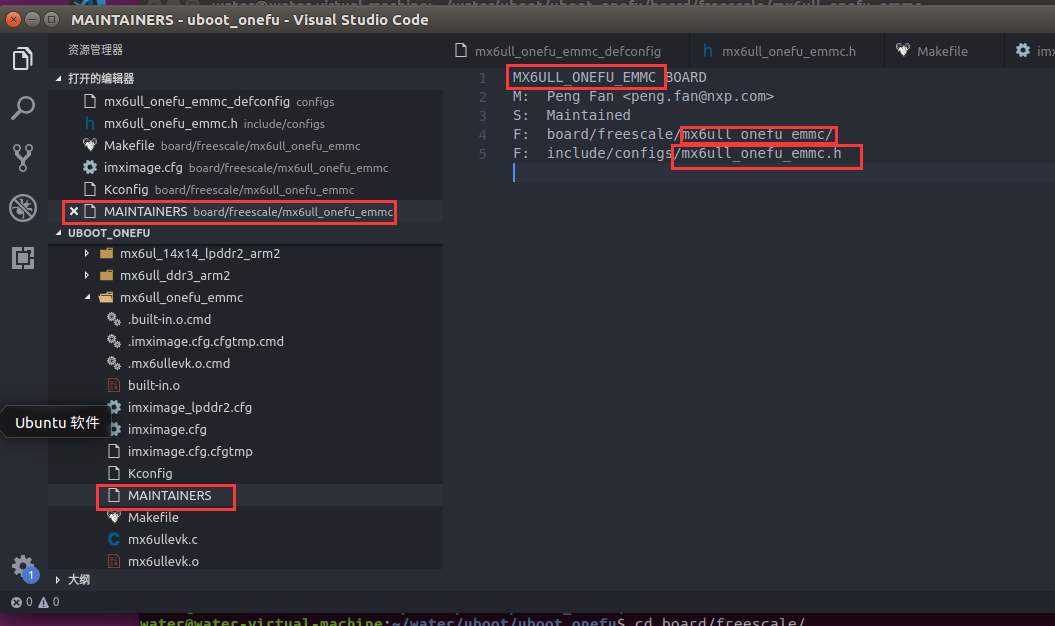Click the gear icon beside .built-in.o.cmd
Image resolution: width=1055 pixels, height=626 pixels.
(x=114, y=320)
